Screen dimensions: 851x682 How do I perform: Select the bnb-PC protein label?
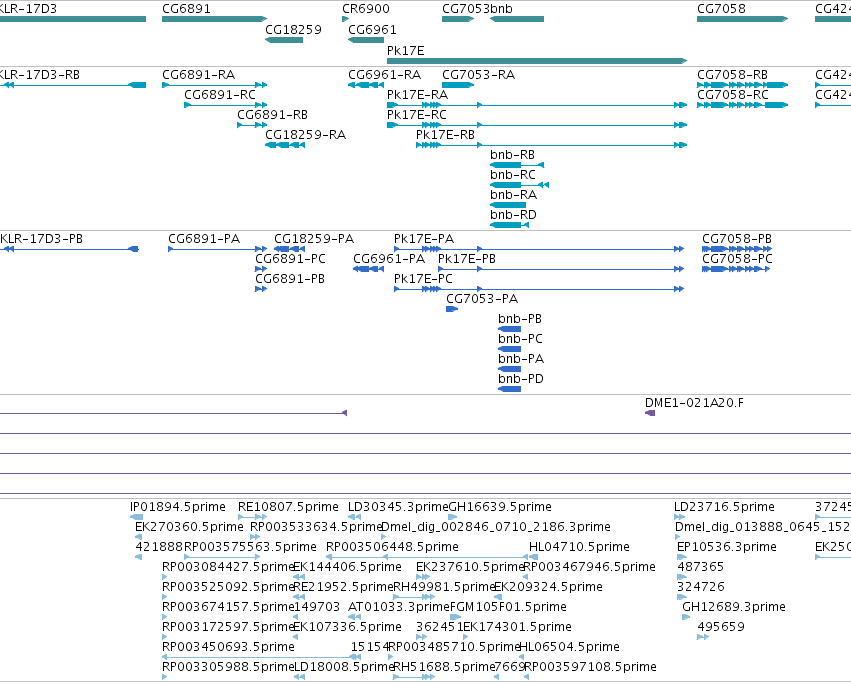[520, 339]
